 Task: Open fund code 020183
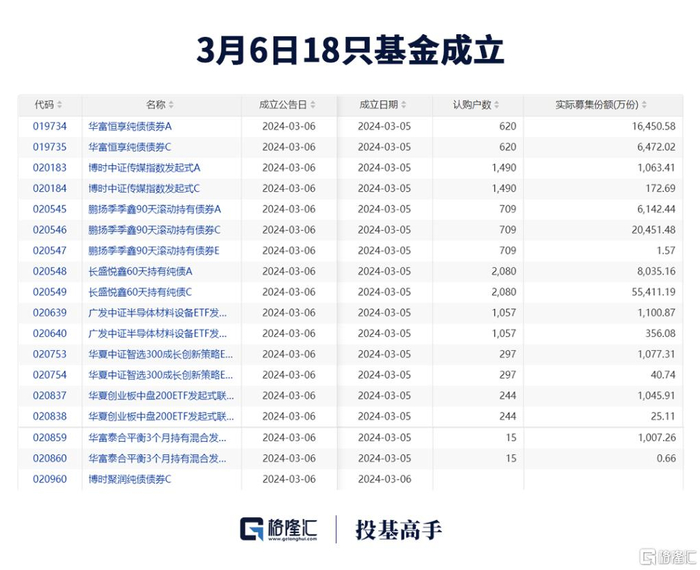(x=50, y=168)
